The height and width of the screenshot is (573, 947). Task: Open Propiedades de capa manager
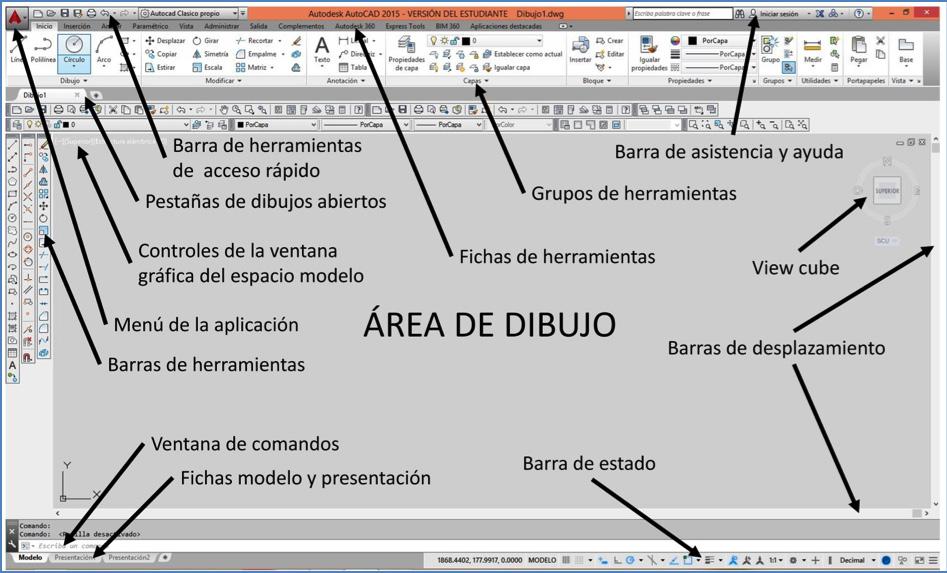[406, 53]
